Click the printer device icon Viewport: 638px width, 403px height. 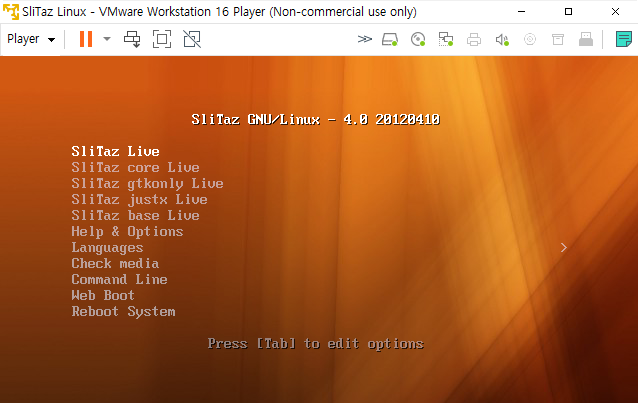tap(474, 39)
